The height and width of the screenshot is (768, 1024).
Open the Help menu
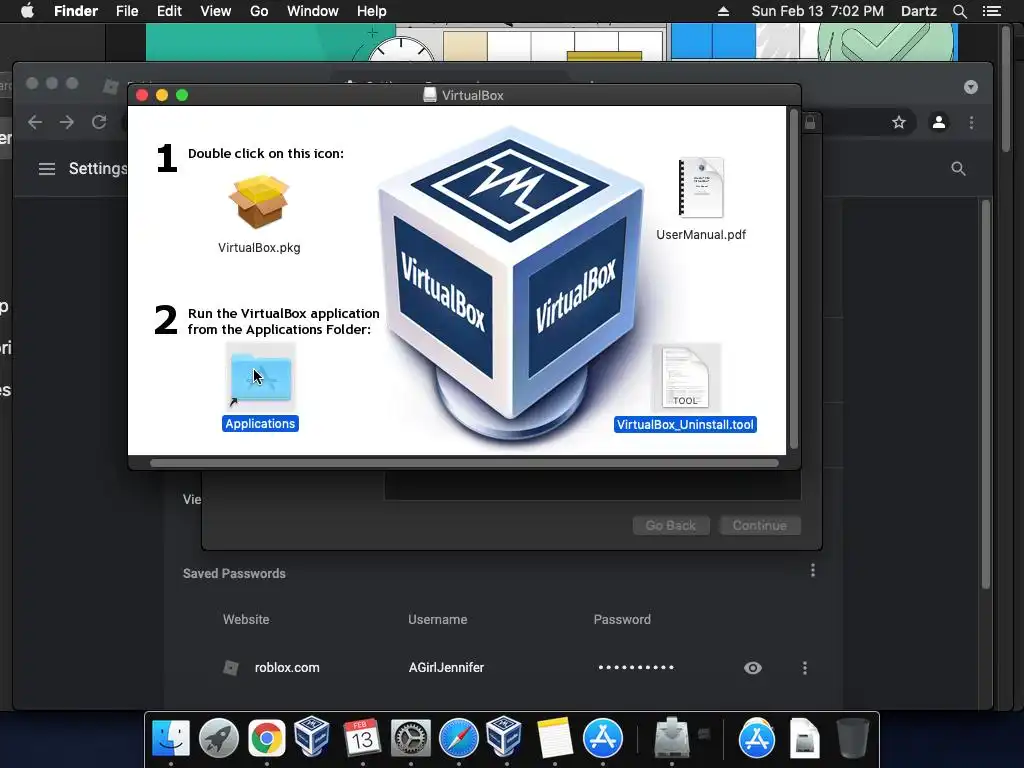pyautogui.click(x=372, y=11)
